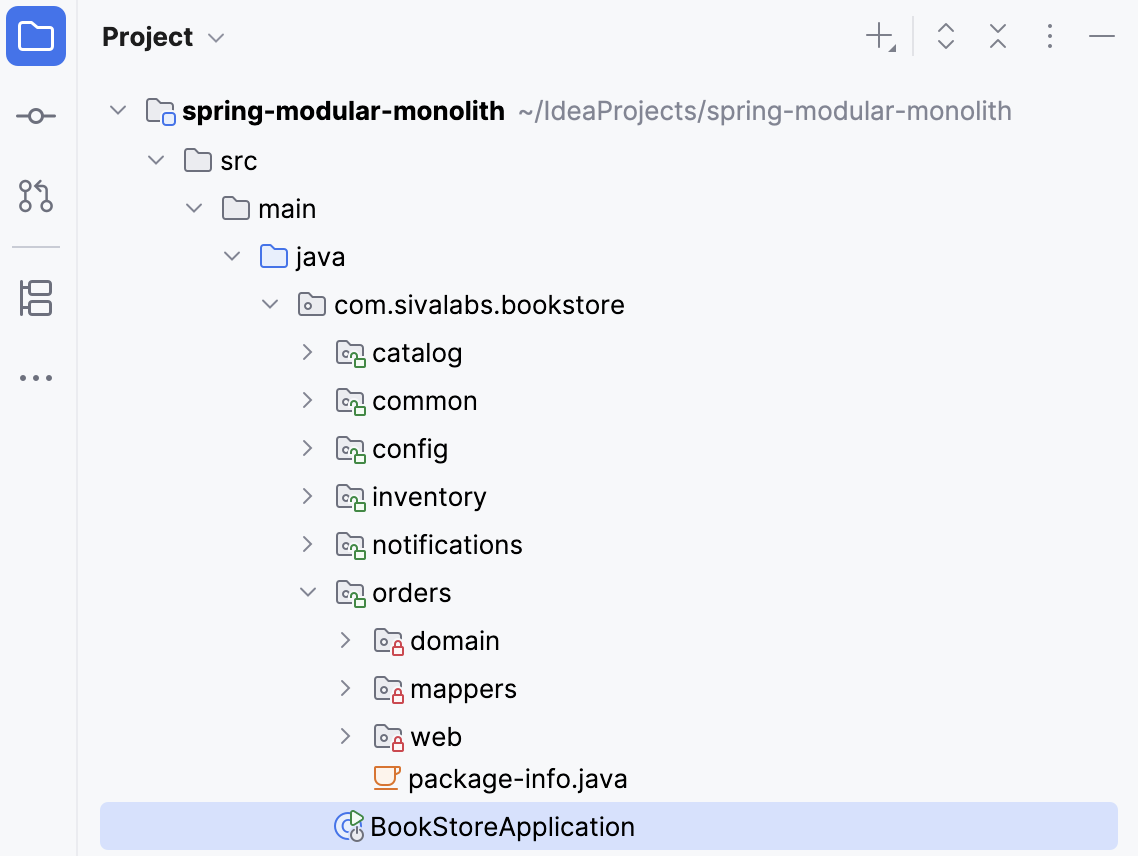Show more tool windows via ellipsis icon
The image size is (1138, 856).
(36, 377)
